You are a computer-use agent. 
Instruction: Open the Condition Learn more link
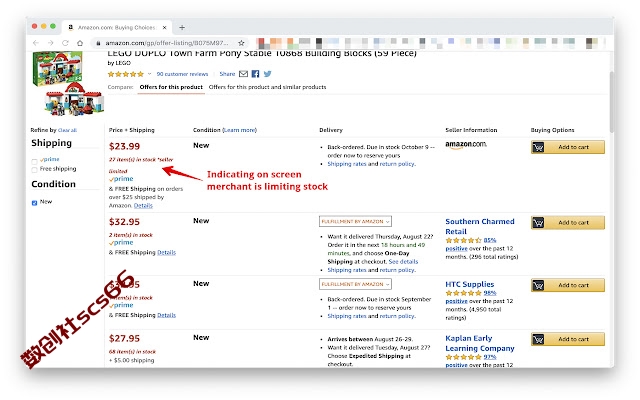tap(240, 130)
